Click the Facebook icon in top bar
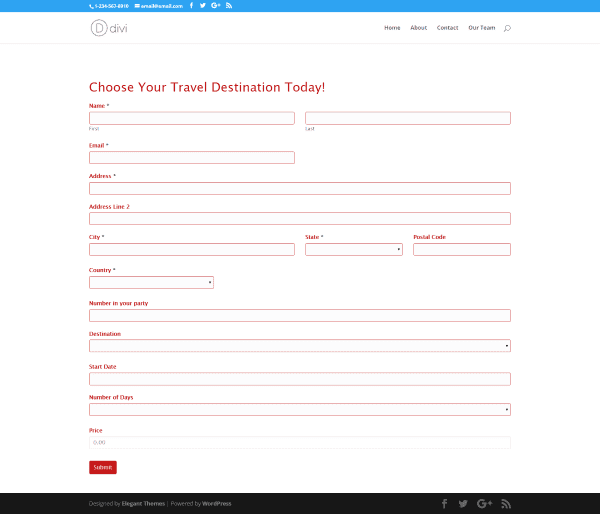Screen dimensions: 600x514 pos(191,5)
